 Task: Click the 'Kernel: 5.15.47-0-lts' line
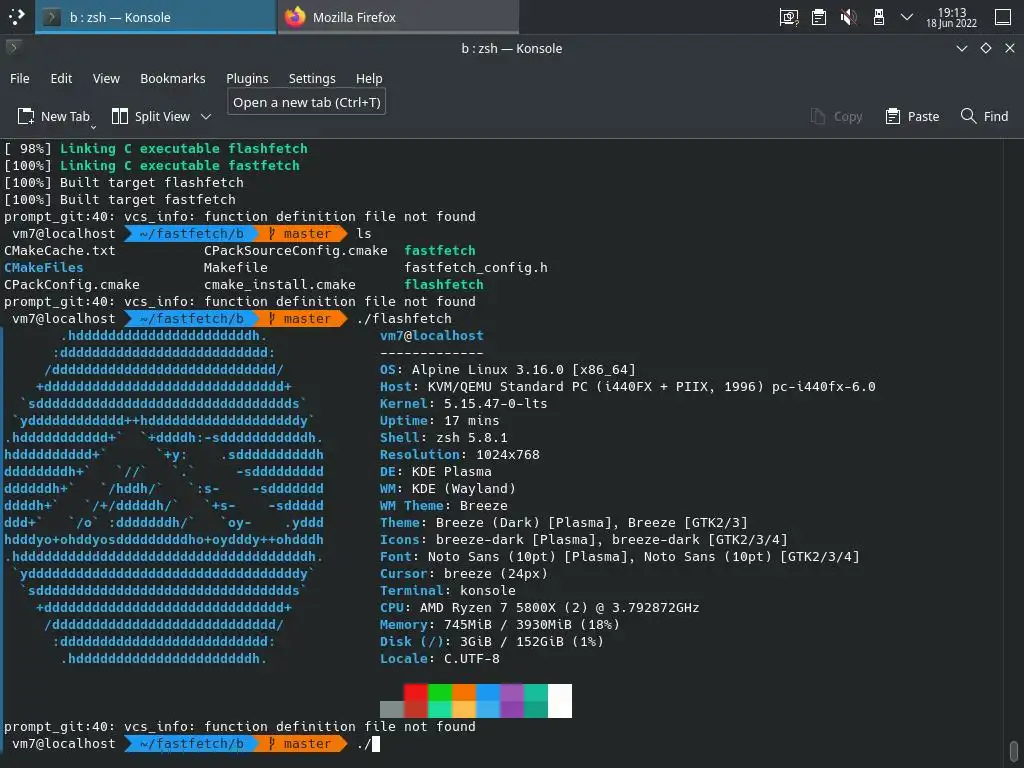click(x=464, y=403)
